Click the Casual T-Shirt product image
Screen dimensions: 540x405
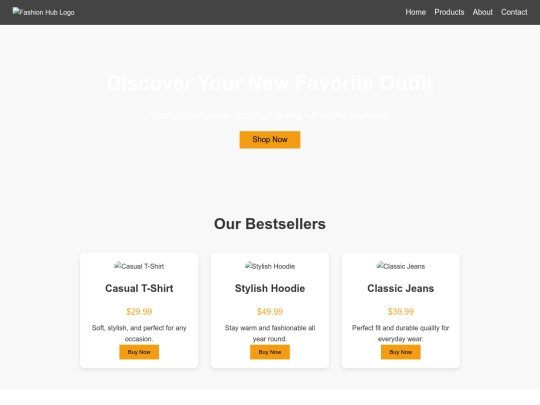[139, 266]
